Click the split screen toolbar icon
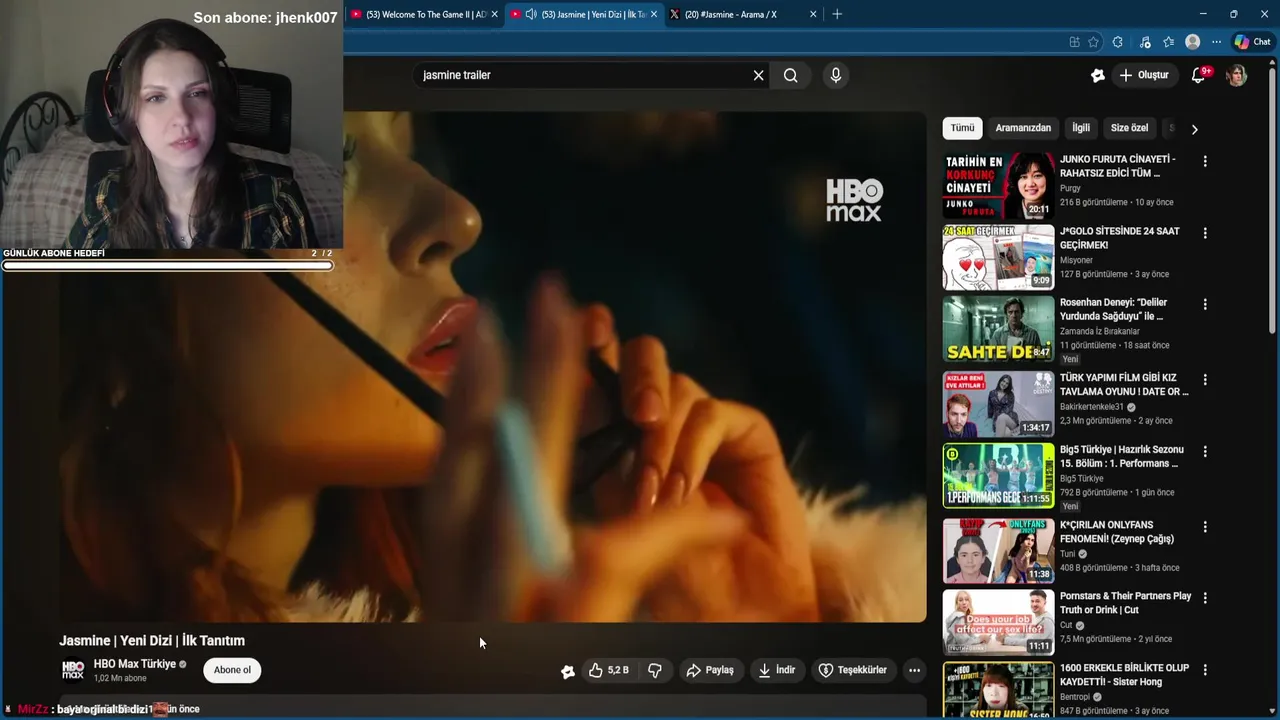The image size is (1280, 720). point(1074,42)
